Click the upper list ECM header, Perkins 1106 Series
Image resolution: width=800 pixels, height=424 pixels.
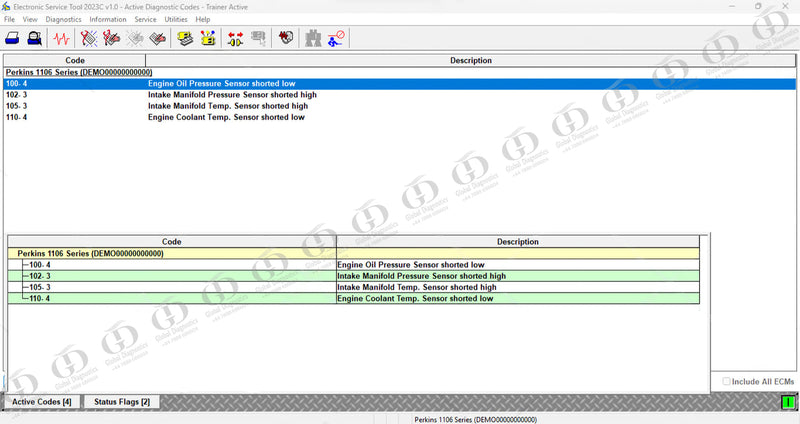pos(79,72)
